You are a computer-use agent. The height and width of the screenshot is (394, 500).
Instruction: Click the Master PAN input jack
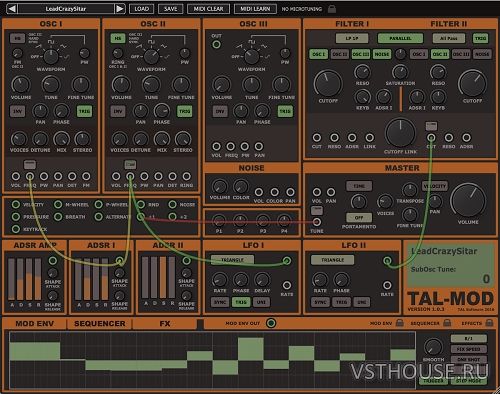pos(331,192)
